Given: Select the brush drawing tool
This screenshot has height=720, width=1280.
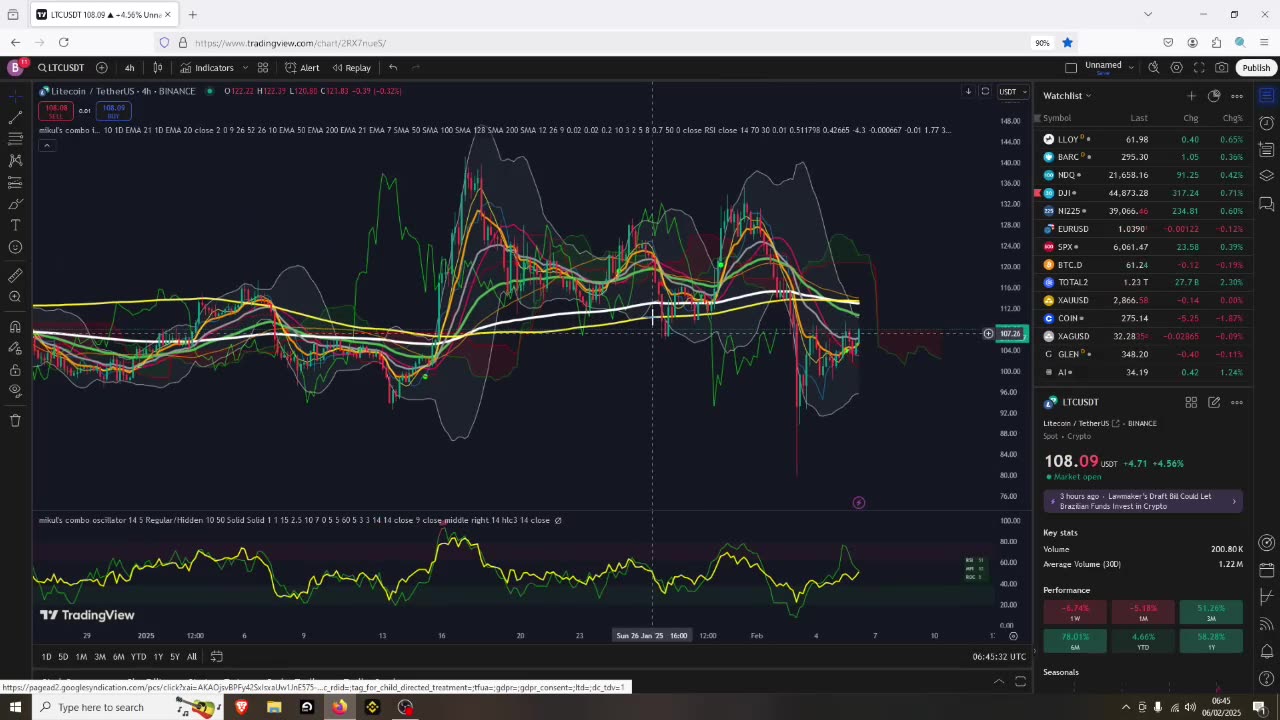Looking at the screenshot, I should 15,204.
